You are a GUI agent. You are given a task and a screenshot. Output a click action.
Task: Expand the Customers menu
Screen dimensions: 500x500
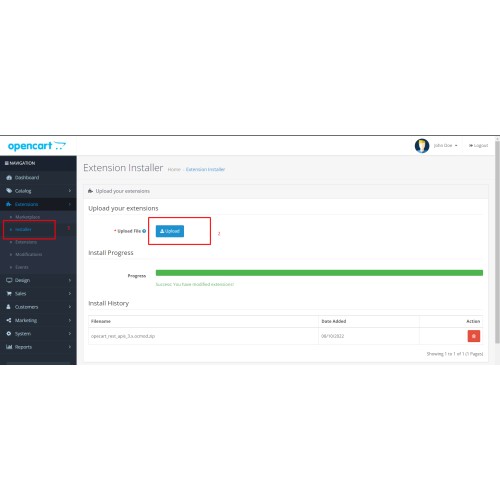tap(38, 307)
